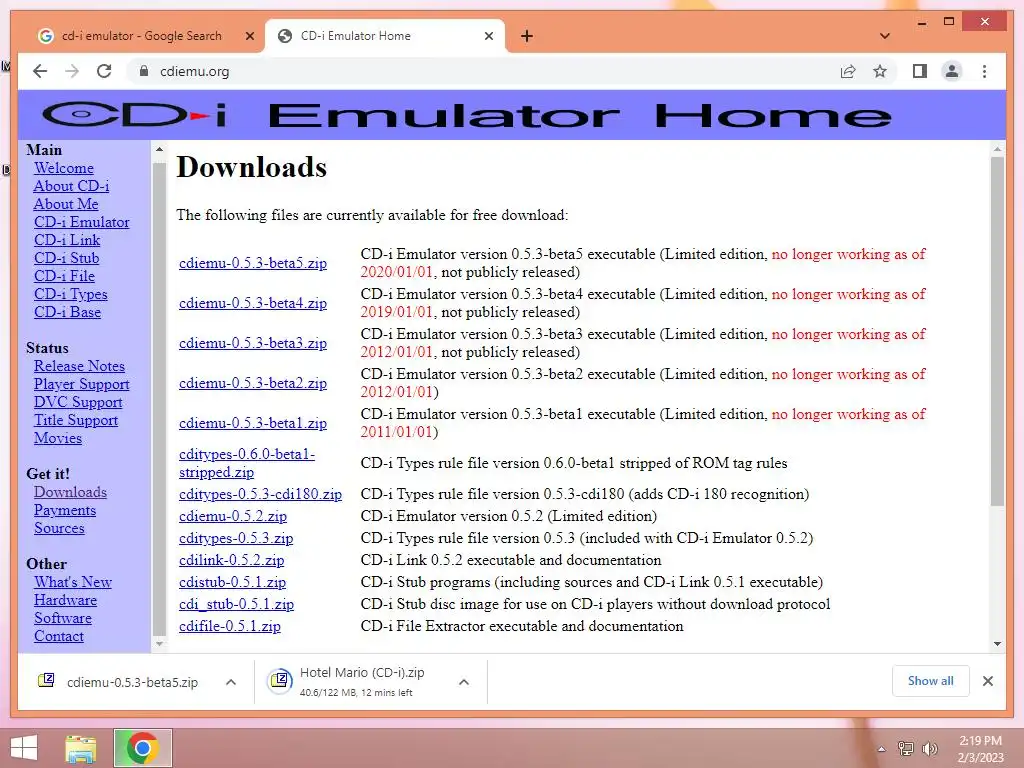1024x768 pixels.
Task: Click the browser forward arrow
Action: (x=72, y=71)
